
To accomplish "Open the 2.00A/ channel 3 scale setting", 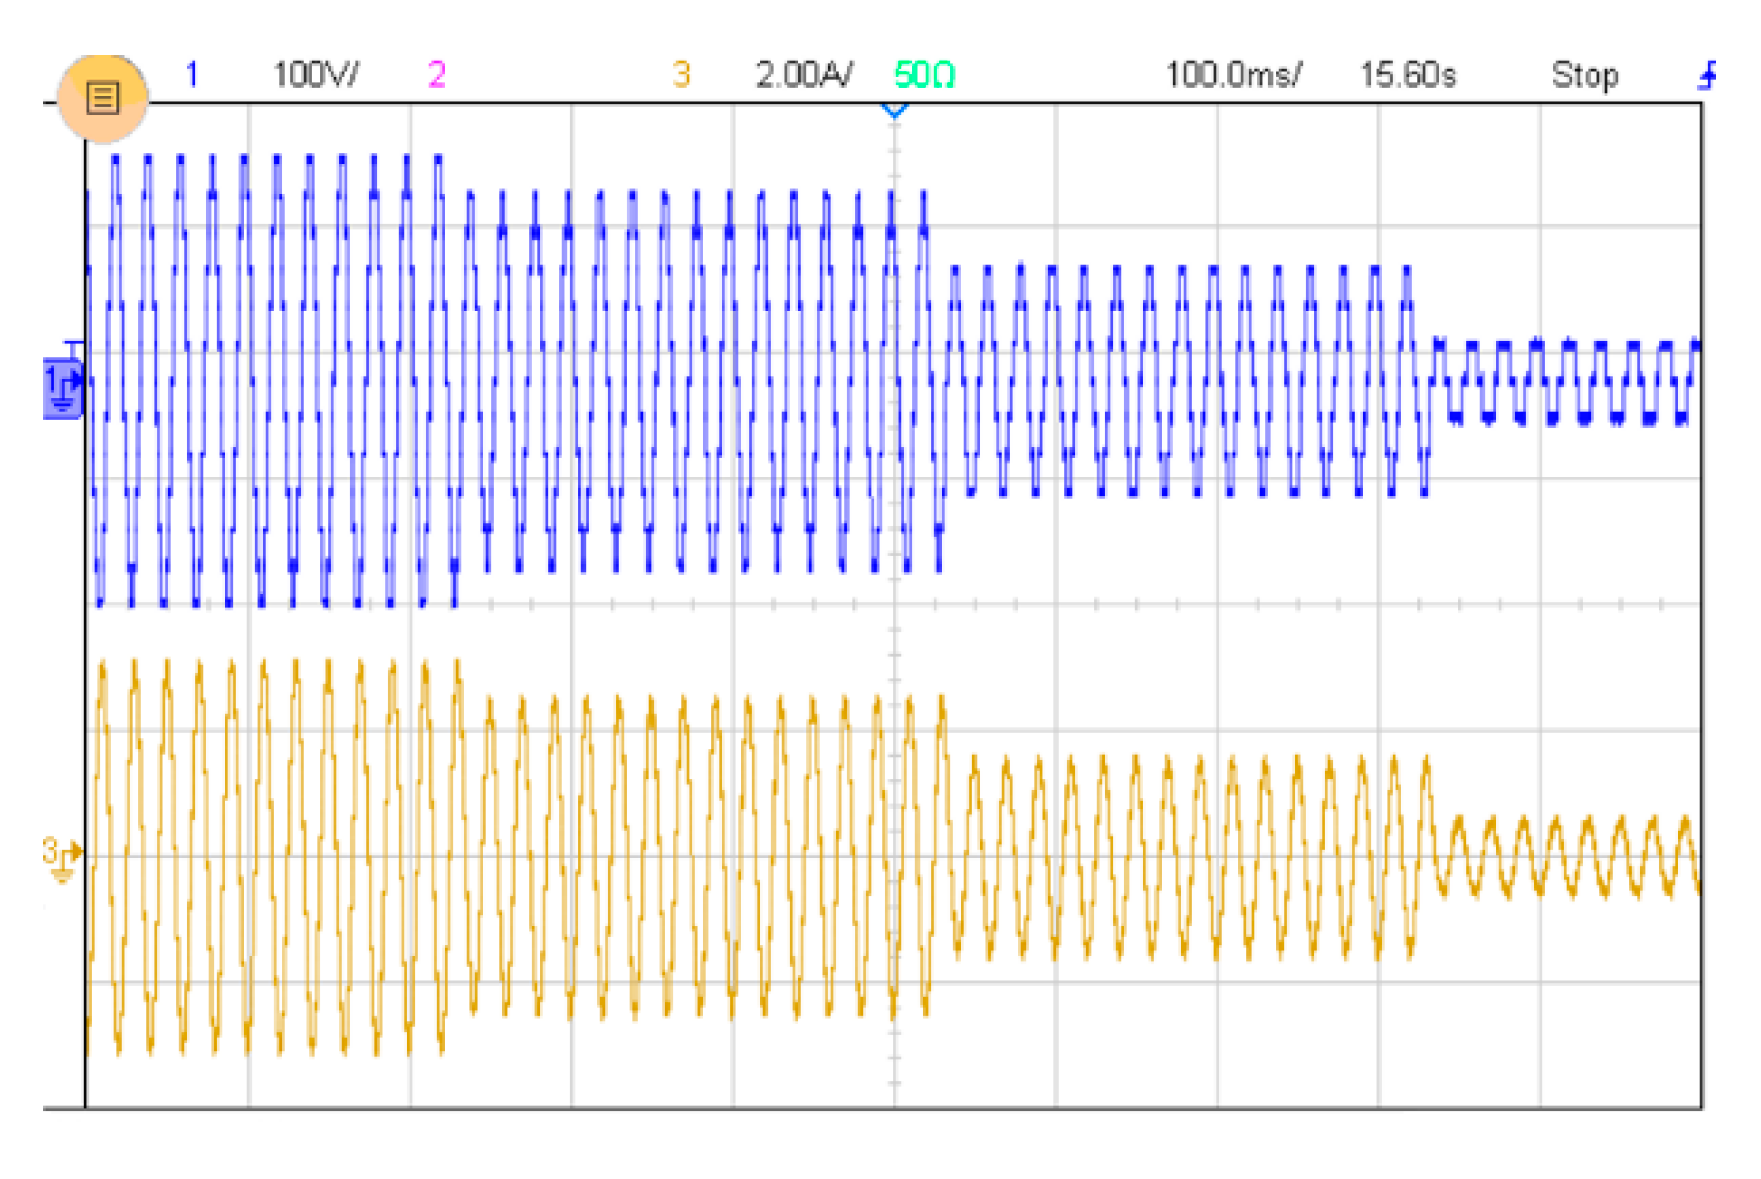I will [804, 75].
